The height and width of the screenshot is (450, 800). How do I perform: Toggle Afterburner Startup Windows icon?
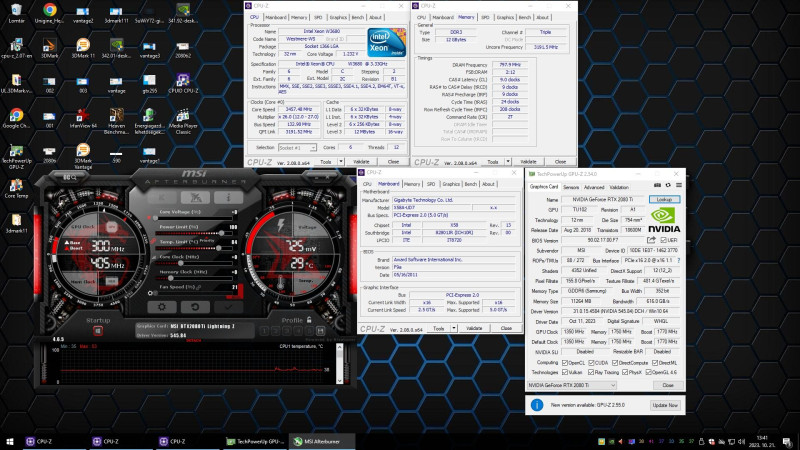coord(98,331)
